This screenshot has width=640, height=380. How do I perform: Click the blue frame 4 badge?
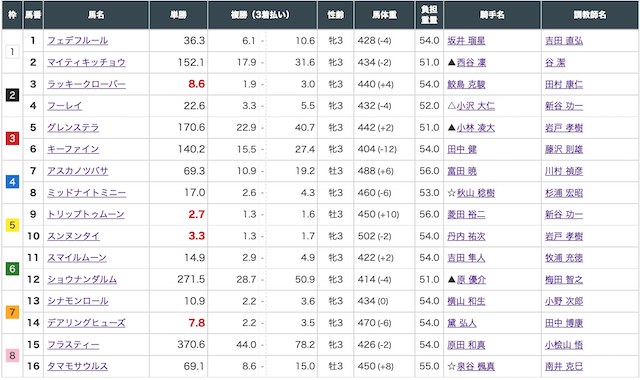tap(12, 182)
